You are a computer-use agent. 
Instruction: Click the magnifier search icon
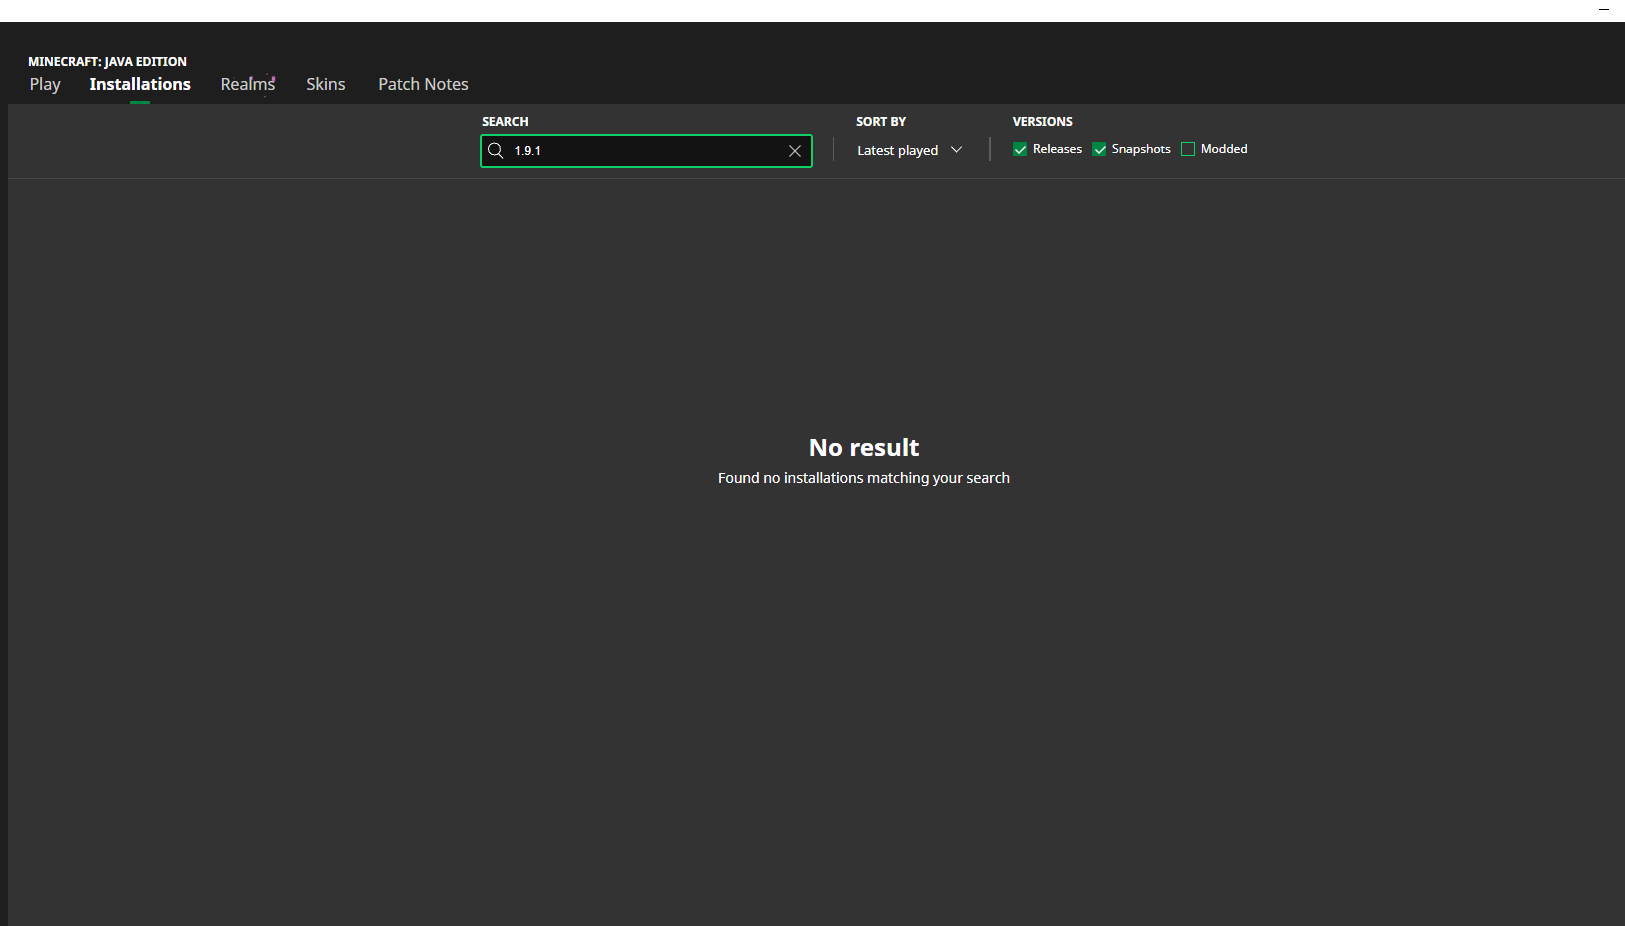[x=495, y=151]
